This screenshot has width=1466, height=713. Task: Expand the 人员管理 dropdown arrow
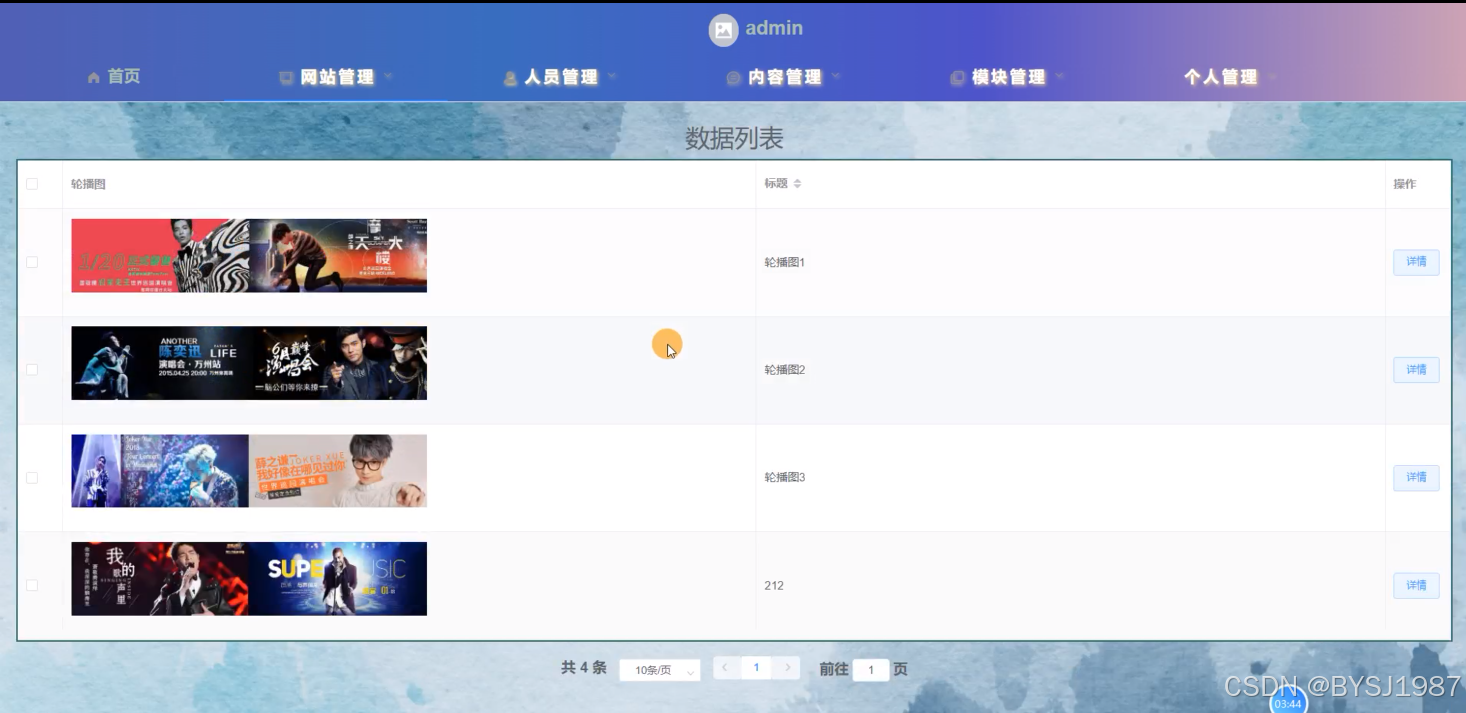click(x=612, y=77)
